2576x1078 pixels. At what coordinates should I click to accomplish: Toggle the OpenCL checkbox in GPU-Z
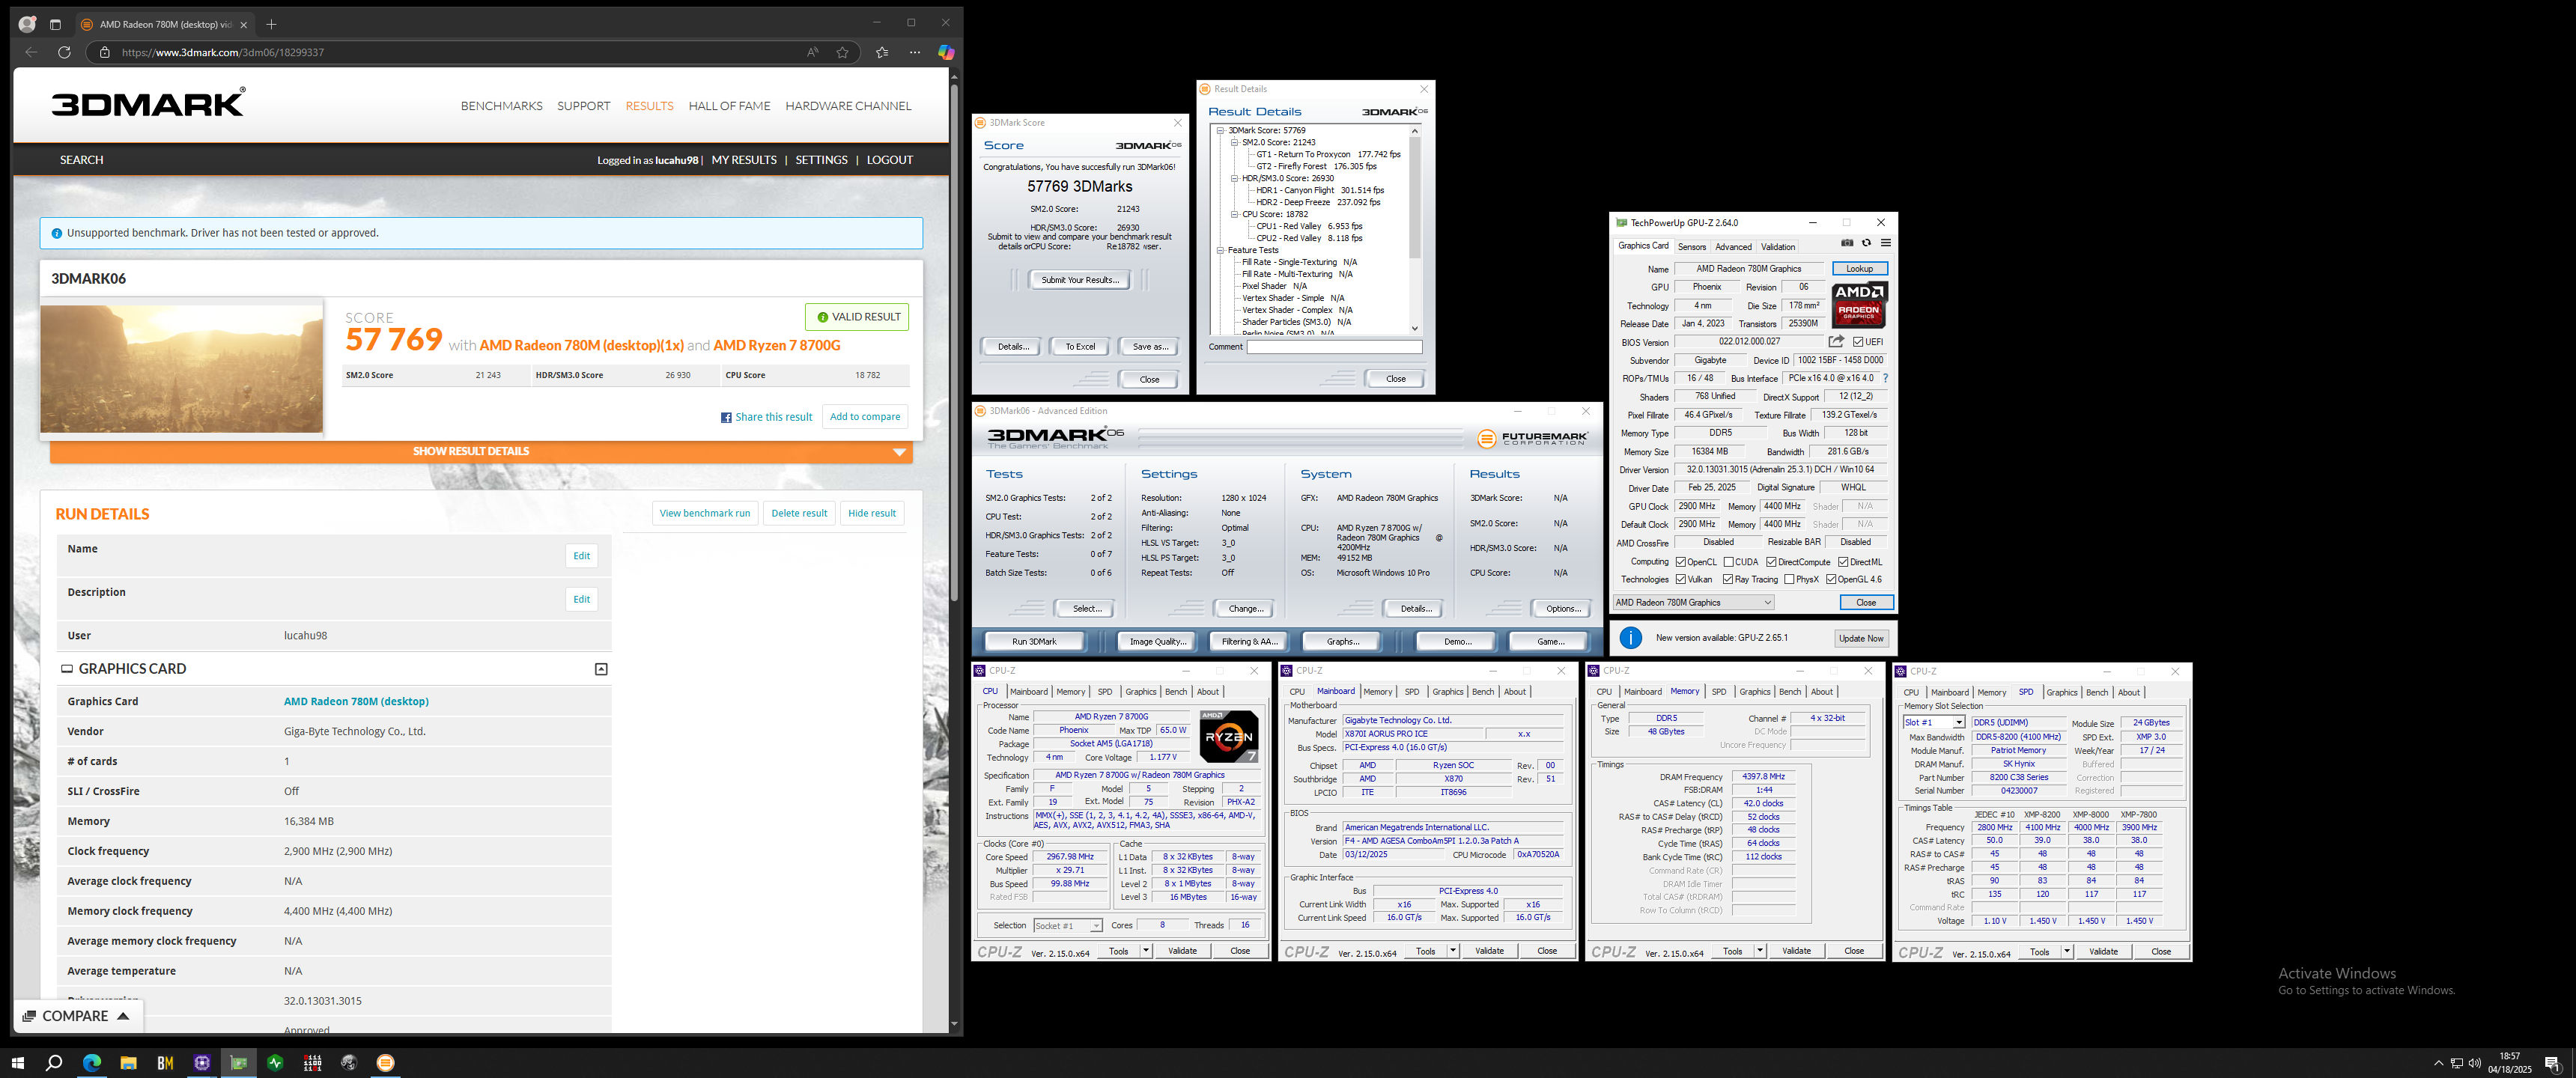pyautogui.click(x=1681, y=562)
